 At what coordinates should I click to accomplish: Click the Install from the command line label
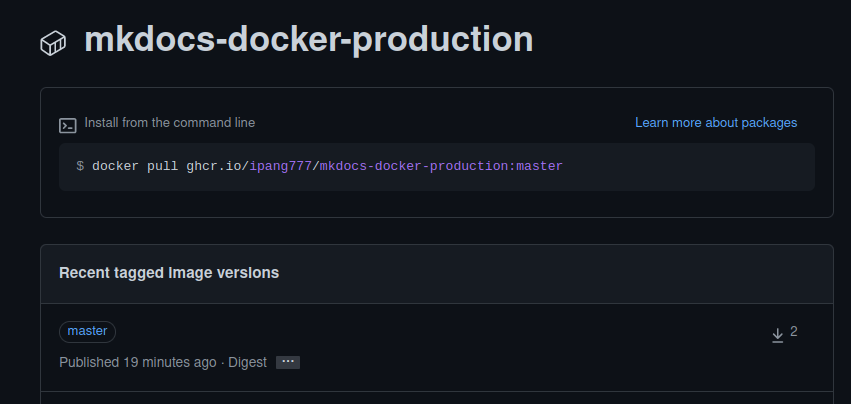[170, 123]
